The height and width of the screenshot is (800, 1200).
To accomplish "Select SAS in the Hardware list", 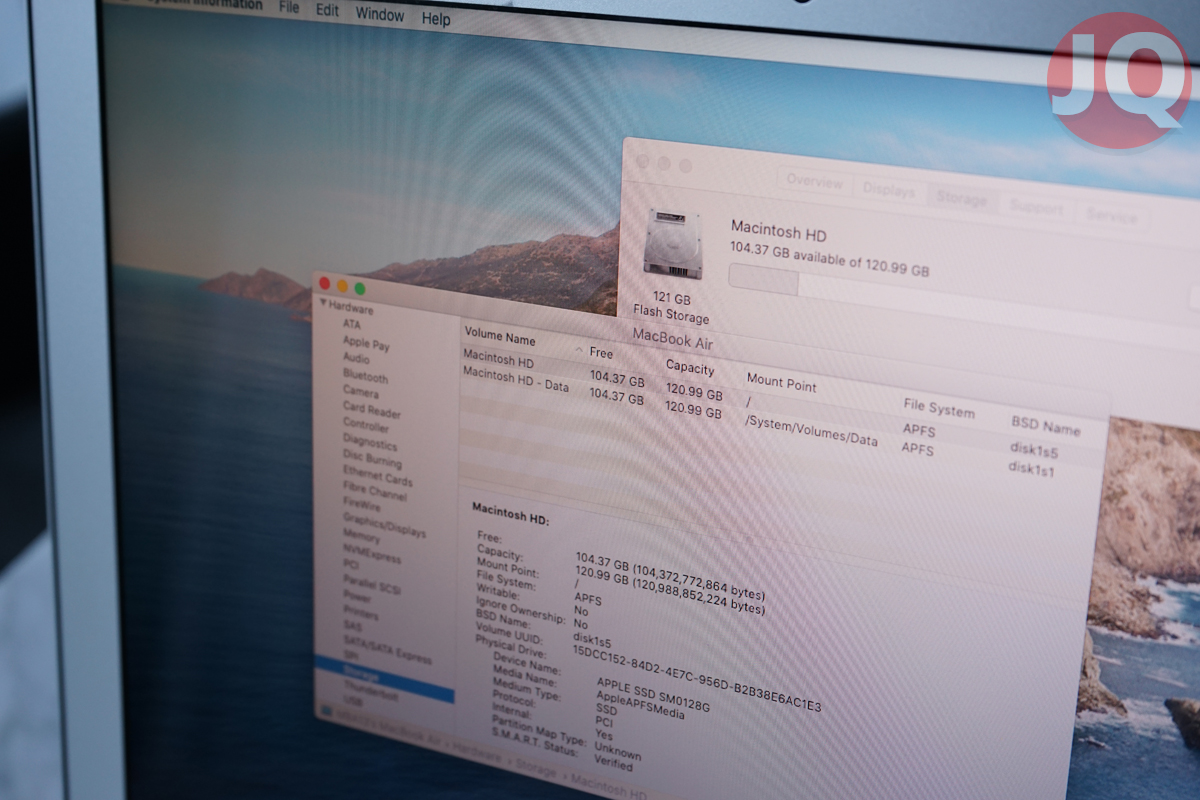I will [x=353, y=627].
